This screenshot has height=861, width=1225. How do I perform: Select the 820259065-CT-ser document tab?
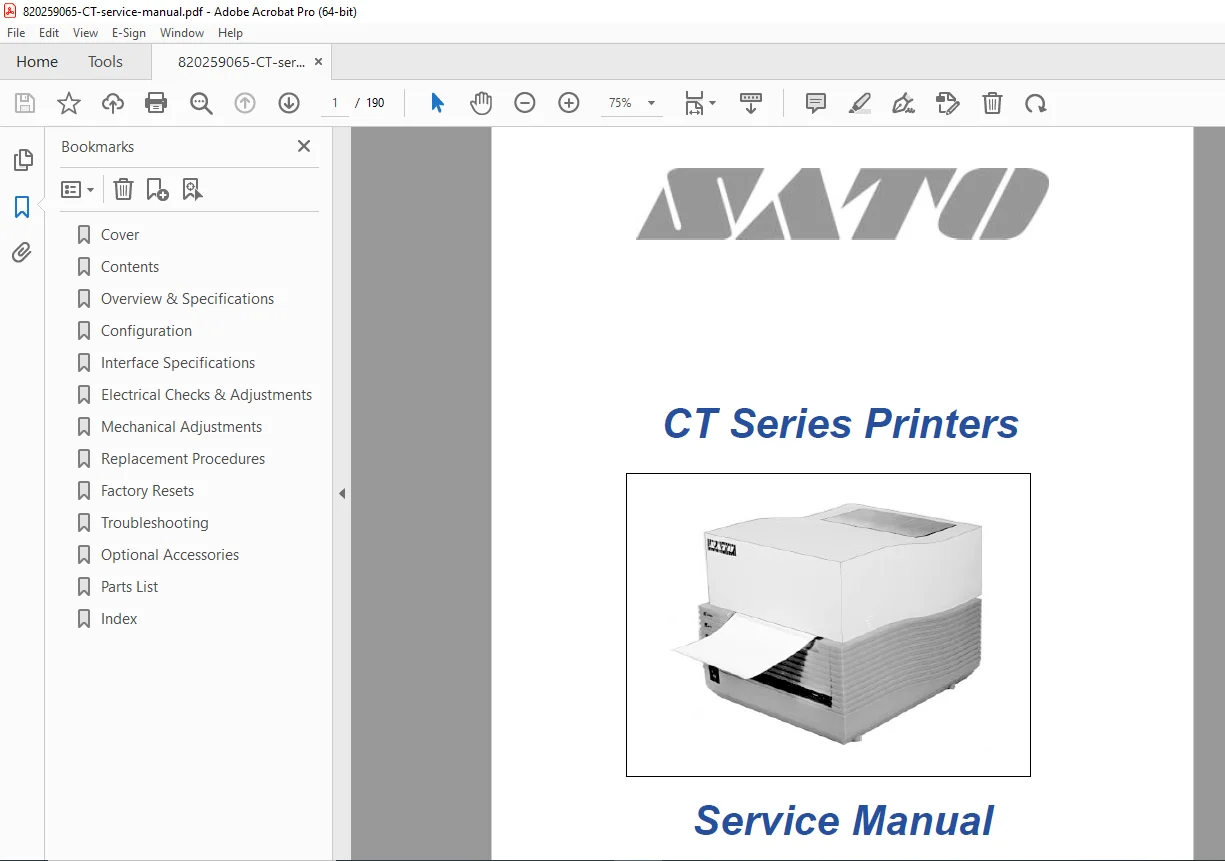point(241,61)
